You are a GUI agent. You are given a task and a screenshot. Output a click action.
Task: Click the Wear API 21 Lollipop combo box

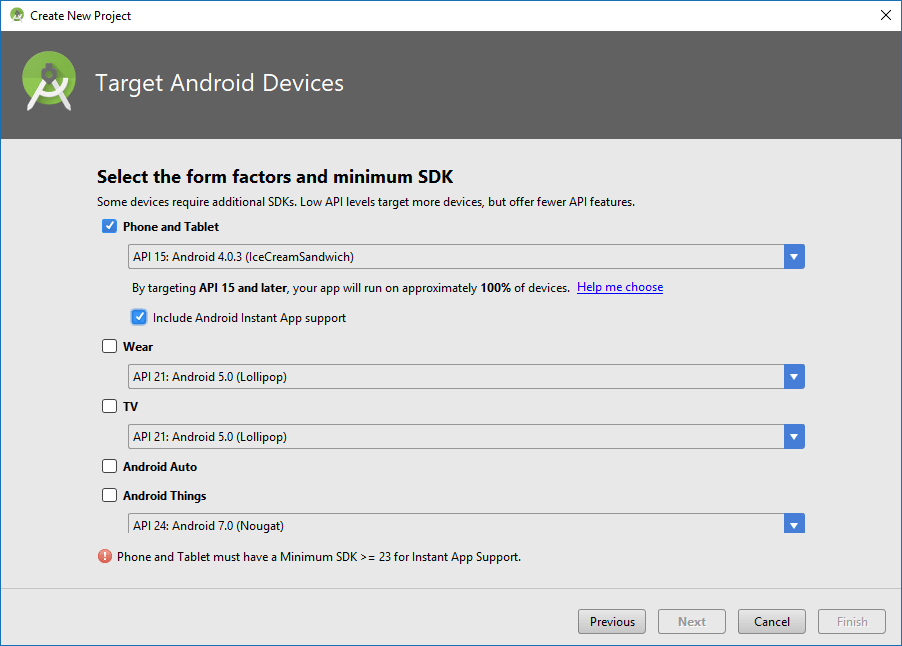point(466,377)
